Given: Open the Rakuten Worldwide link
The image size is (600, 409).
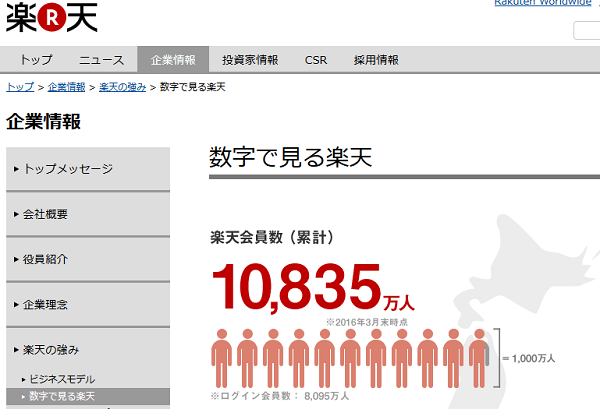Looking at the screenshot, I should pos(543,3).
